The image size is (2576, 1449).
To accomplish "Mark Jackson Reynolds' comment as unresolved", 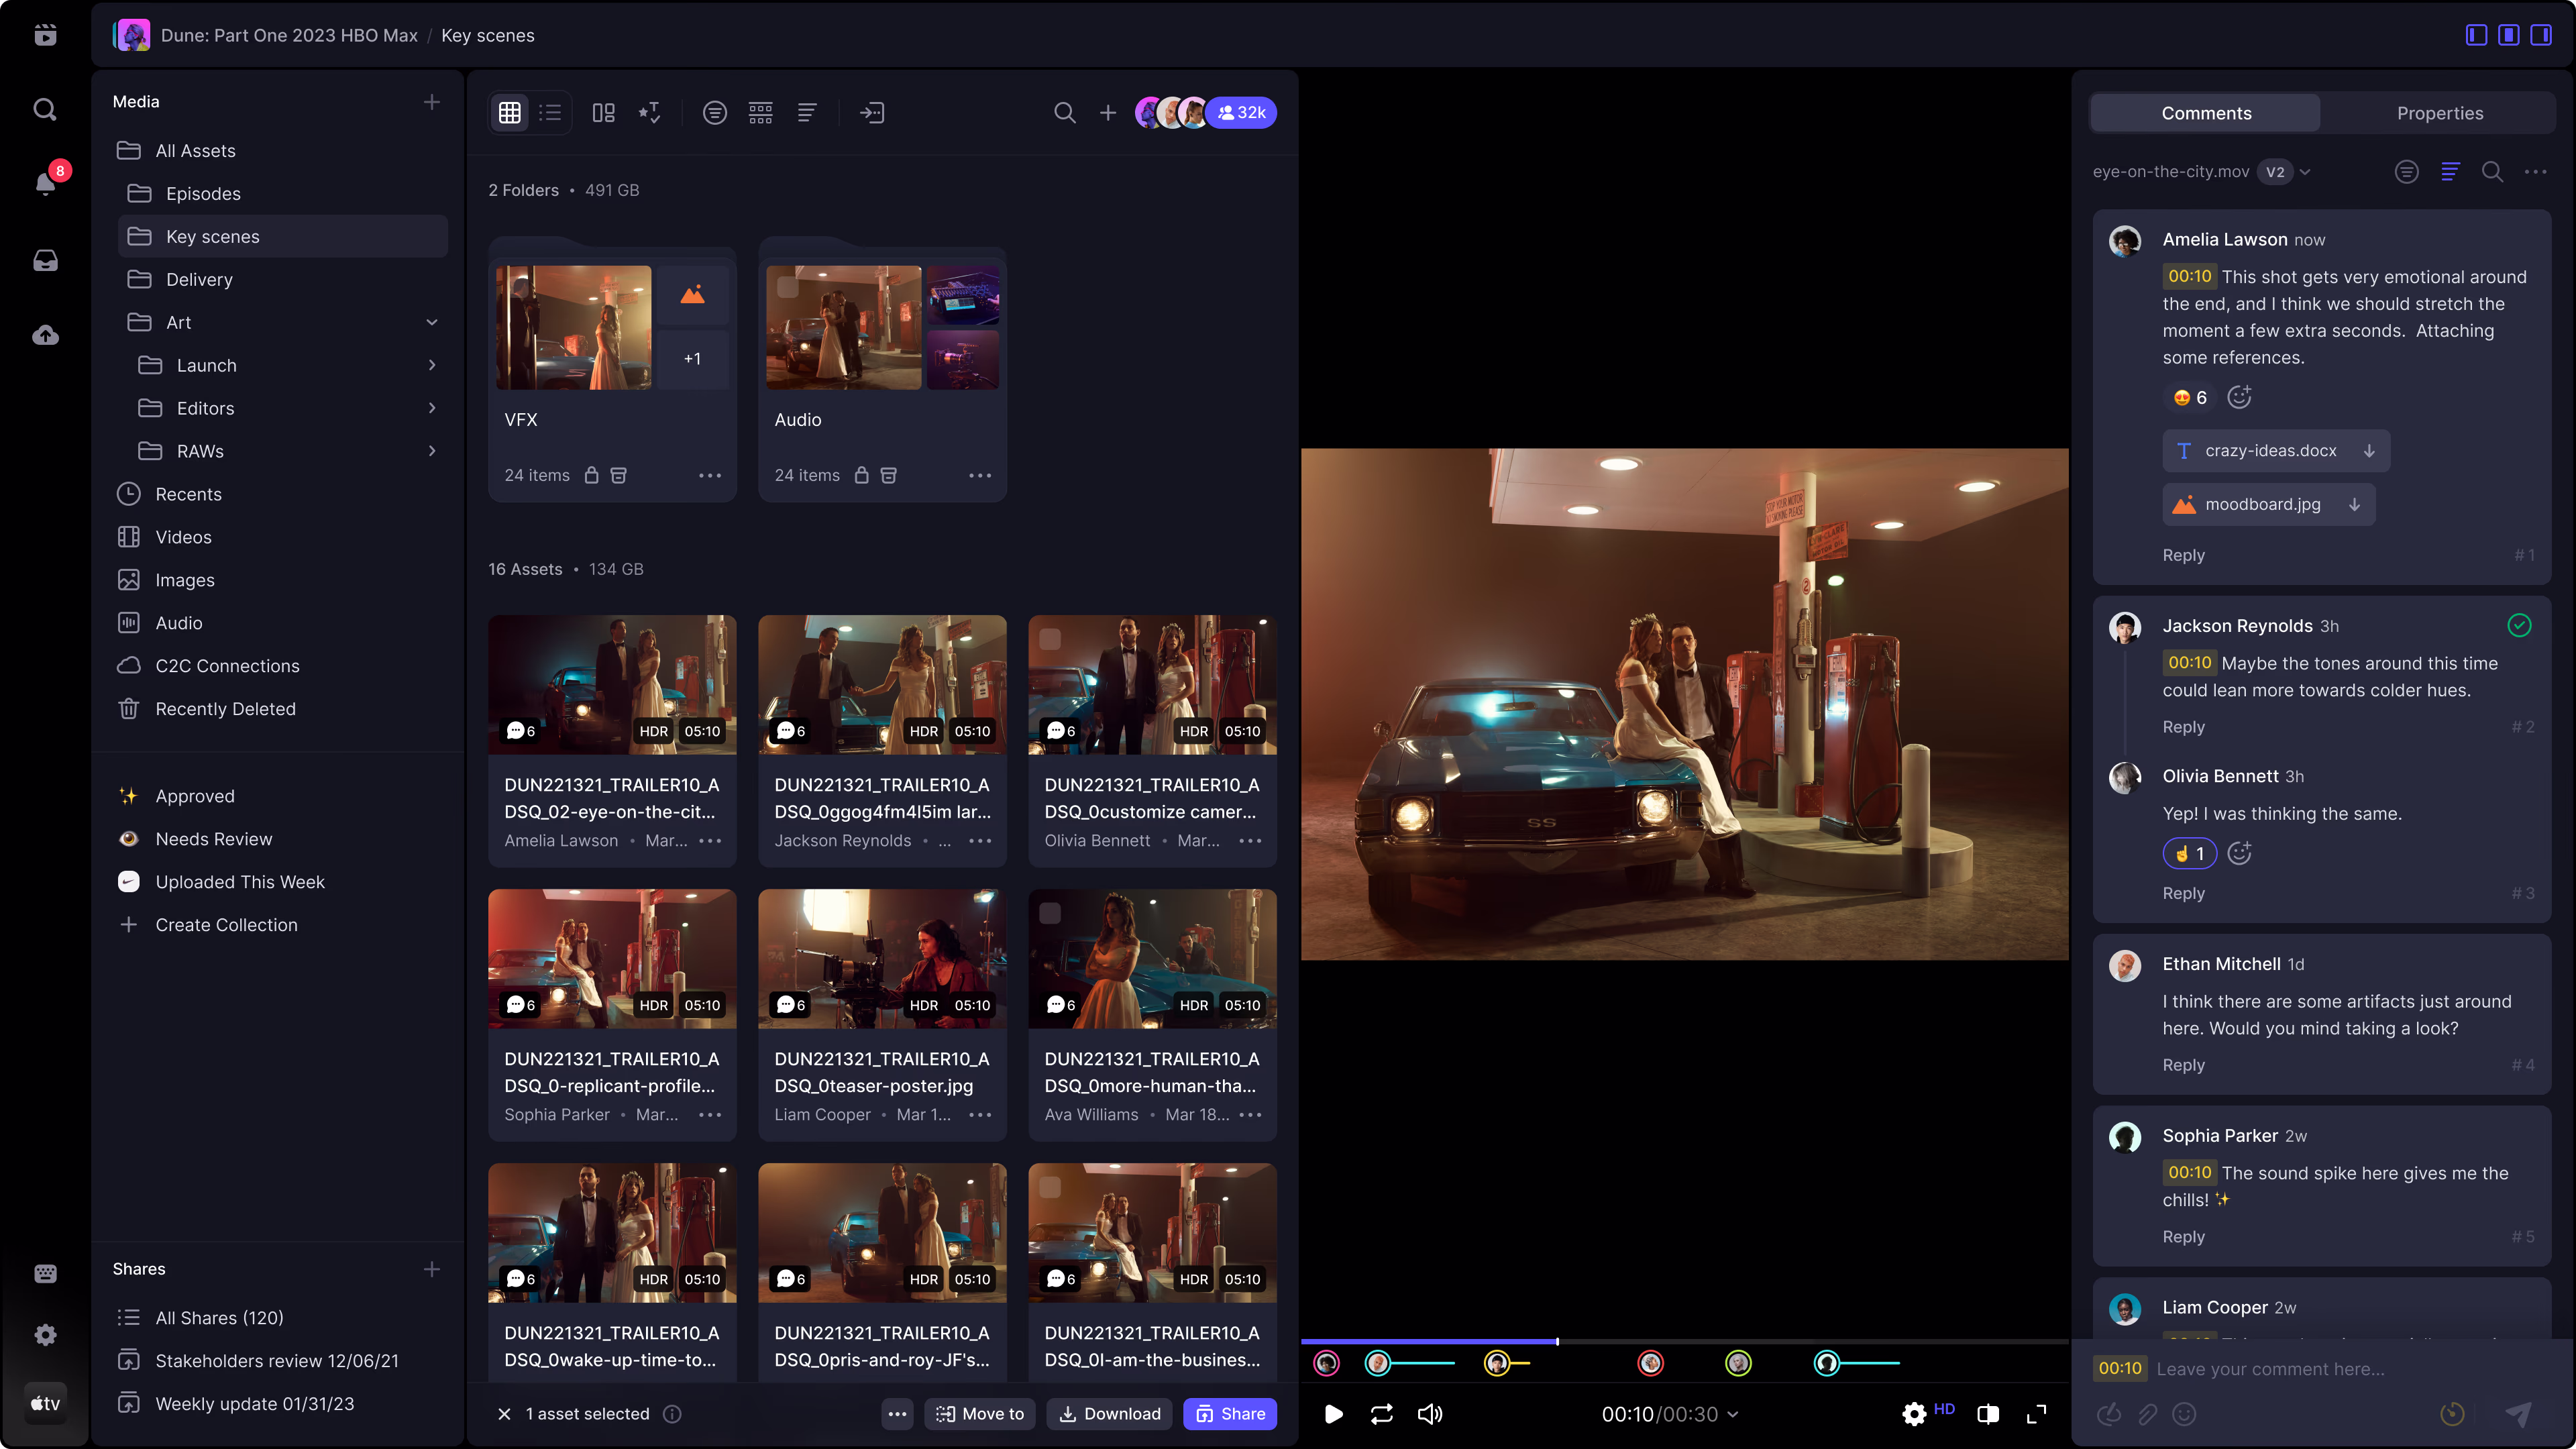I will pyautogui.click(x=2519, y=625).
